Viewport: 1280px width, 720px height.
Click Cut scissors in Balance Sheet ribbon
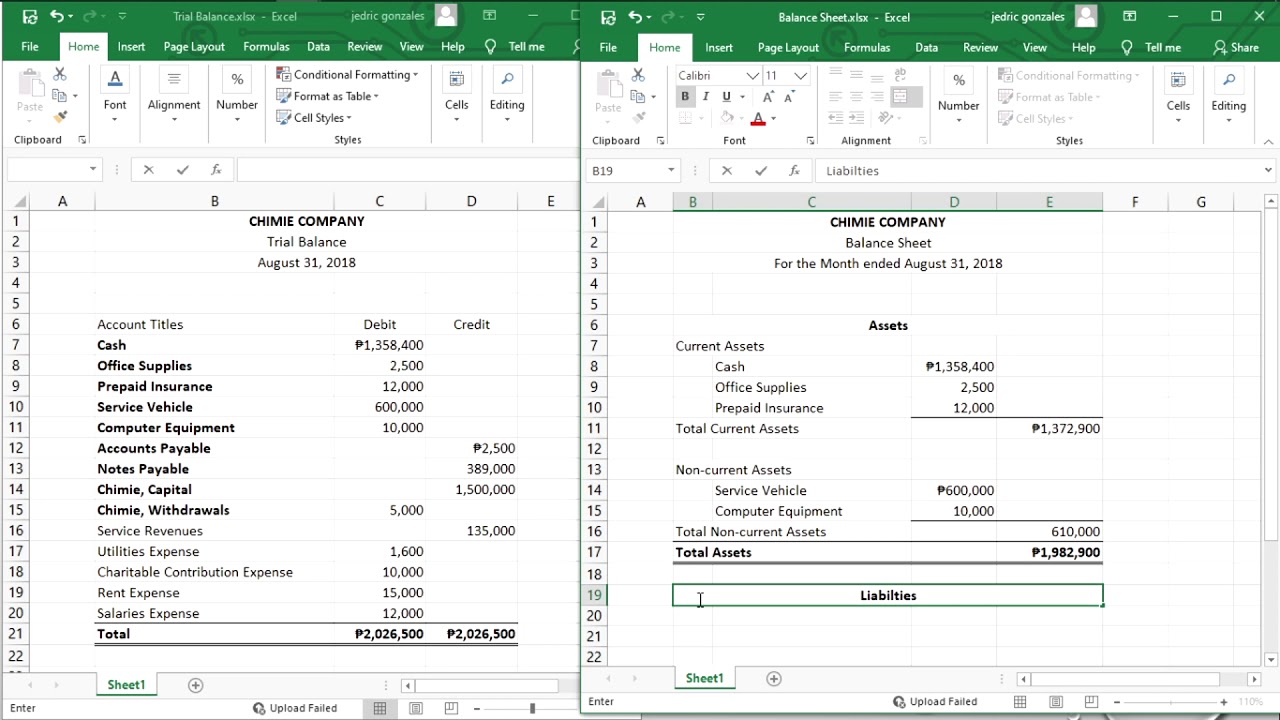[637, 75]
